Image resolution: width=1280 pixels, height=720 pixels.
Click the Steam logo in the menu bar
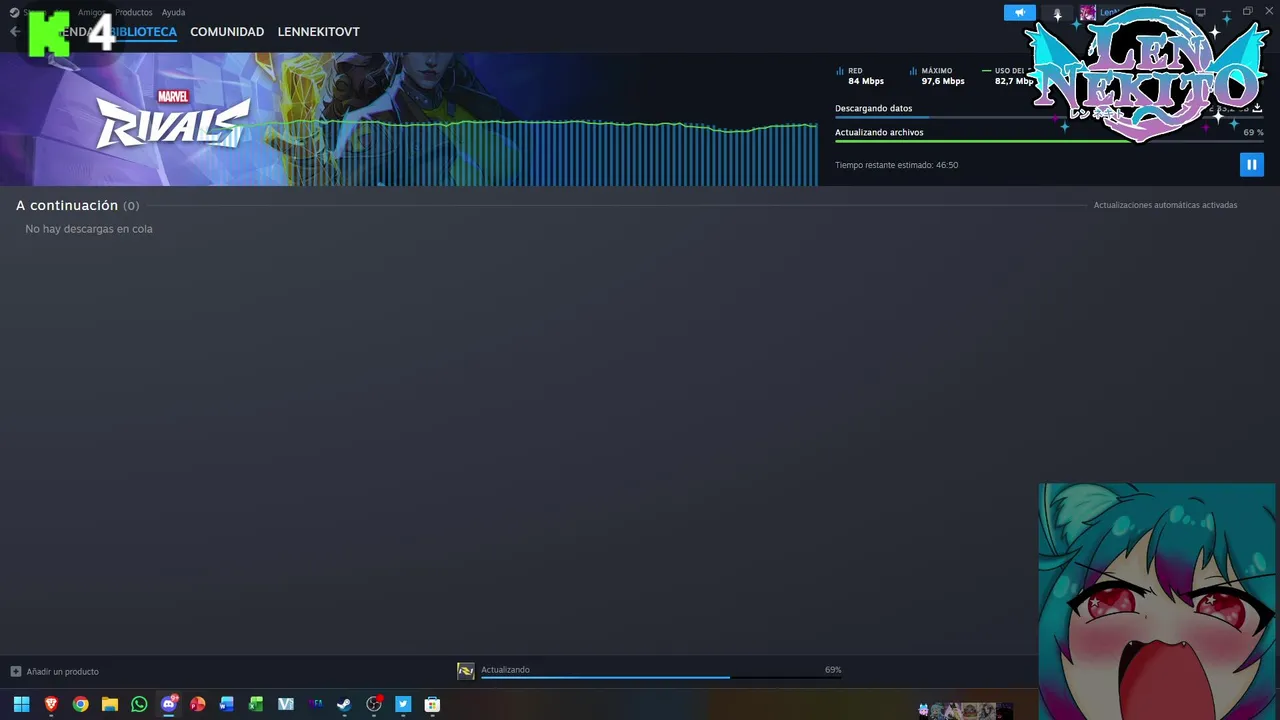click(x=14, y=12)
